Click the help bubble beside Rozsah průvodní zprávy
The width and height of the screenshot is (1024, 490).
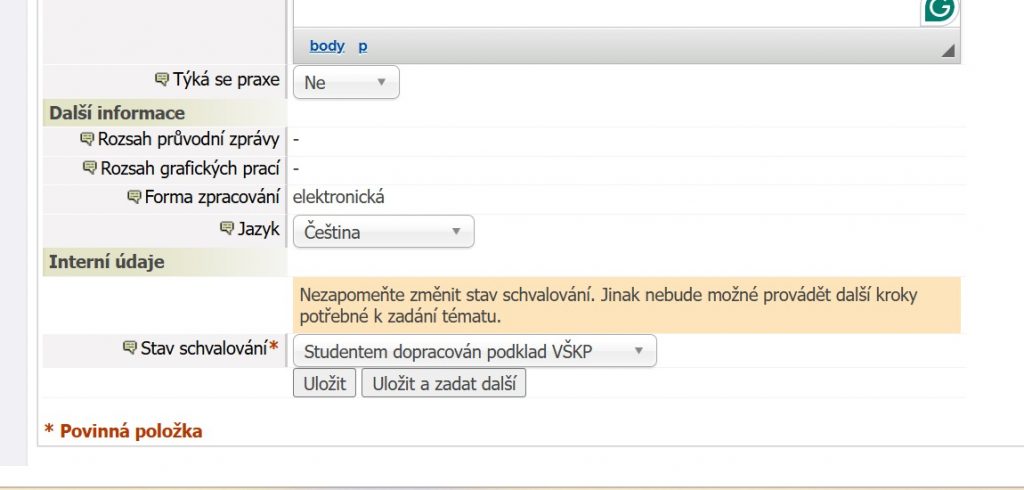coord(86,139)
